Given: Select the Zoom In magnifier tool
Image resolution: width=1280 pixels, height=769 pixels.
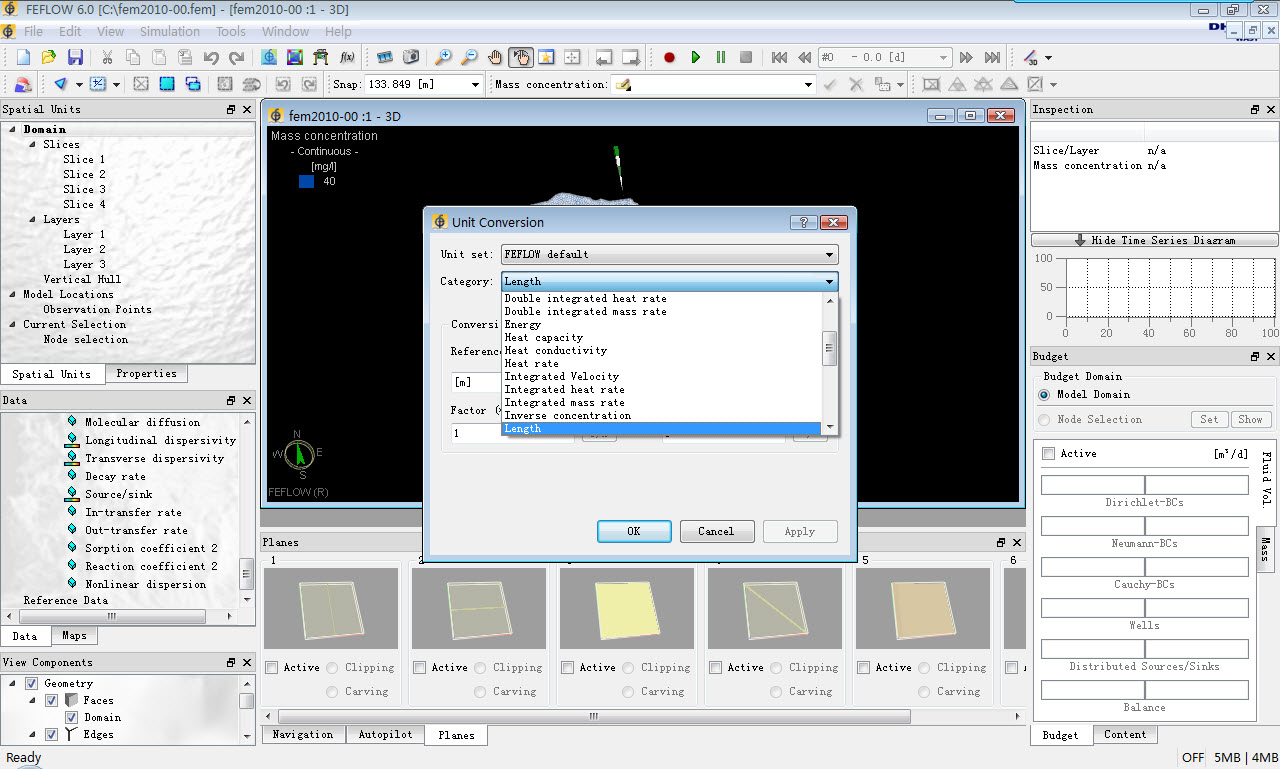Looking at the screenshot, I should point(443,58).
